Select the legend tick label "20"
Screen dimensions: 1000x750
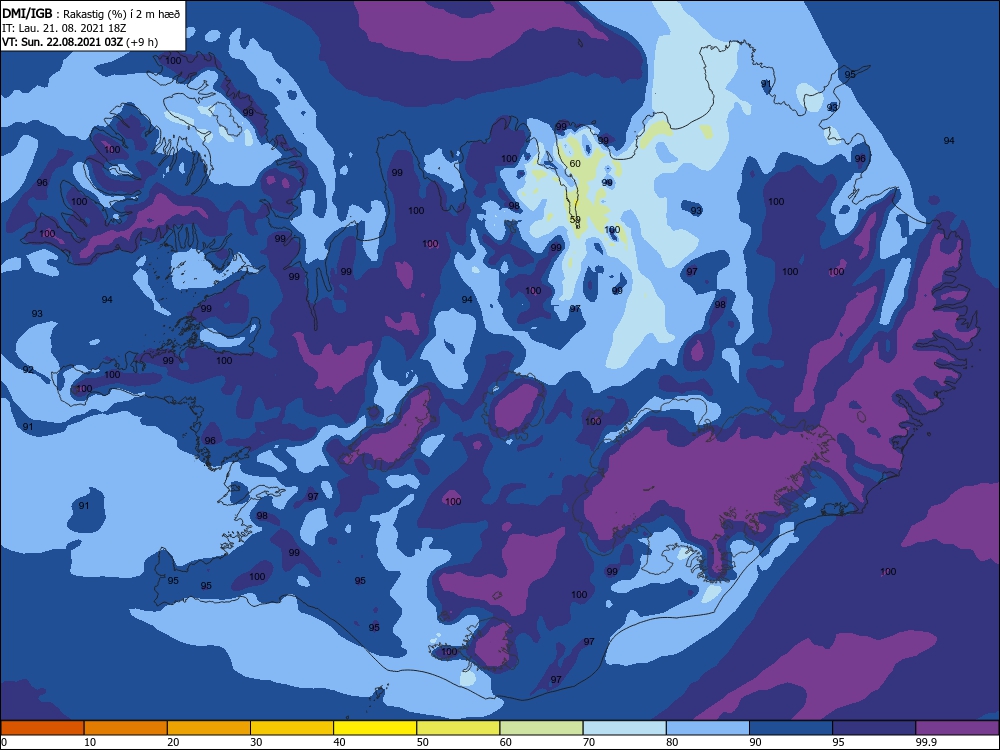pos(173,742)
